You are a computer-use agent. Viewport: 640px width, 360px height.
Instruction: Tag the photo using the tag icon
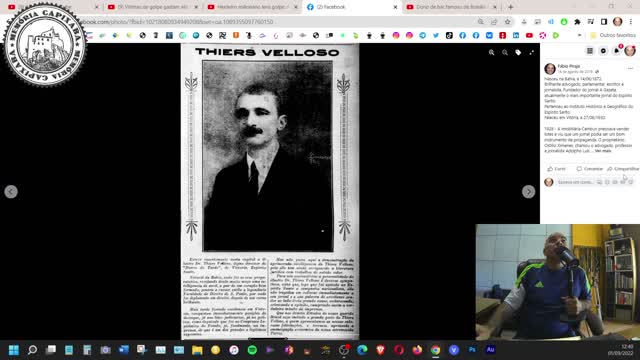click(x=518, y=53)
